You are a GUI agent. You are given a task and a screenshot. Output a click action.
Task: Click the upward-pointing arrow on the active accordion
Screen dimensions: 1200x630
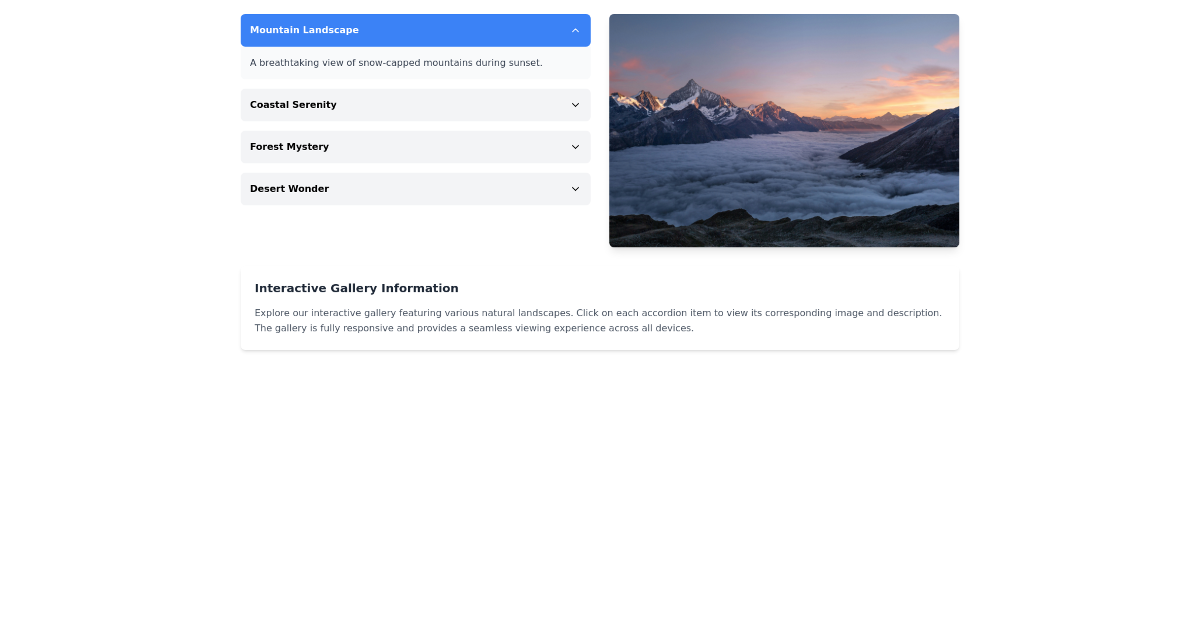click(x=575, y=30)
